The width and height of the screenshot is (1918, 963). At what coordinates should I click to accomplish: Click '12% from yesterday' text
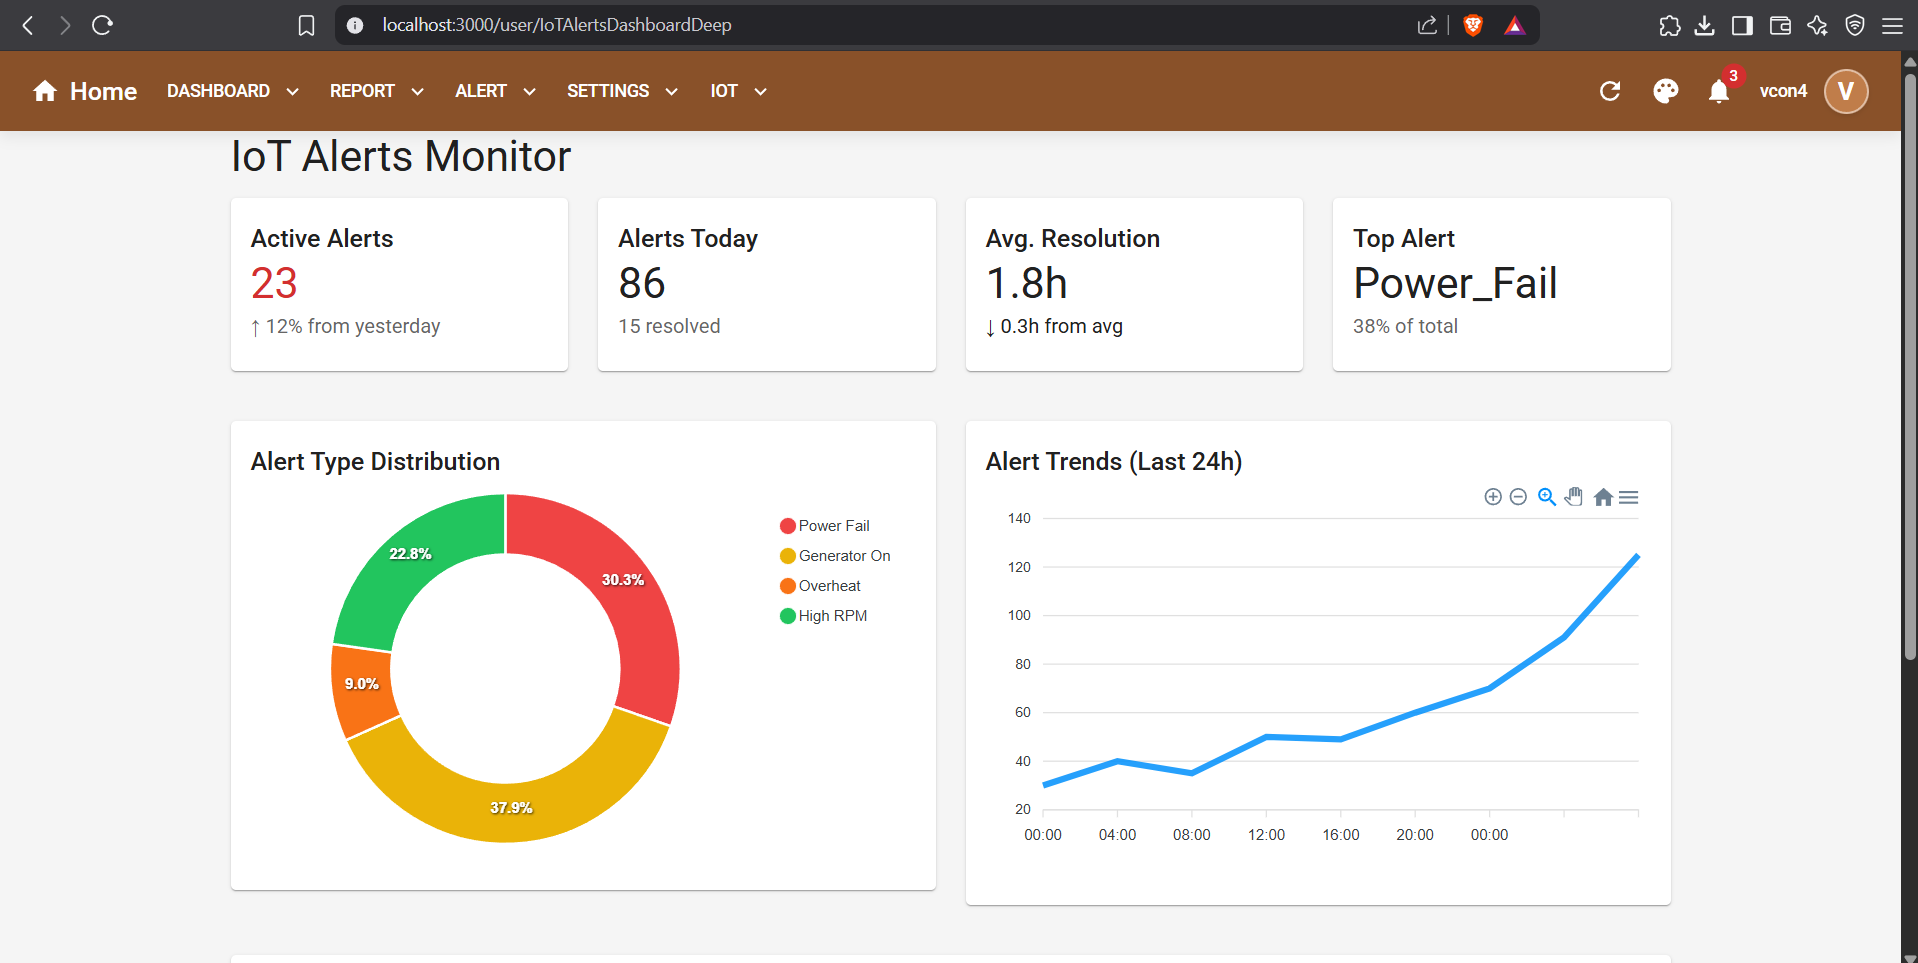[353, 326]
